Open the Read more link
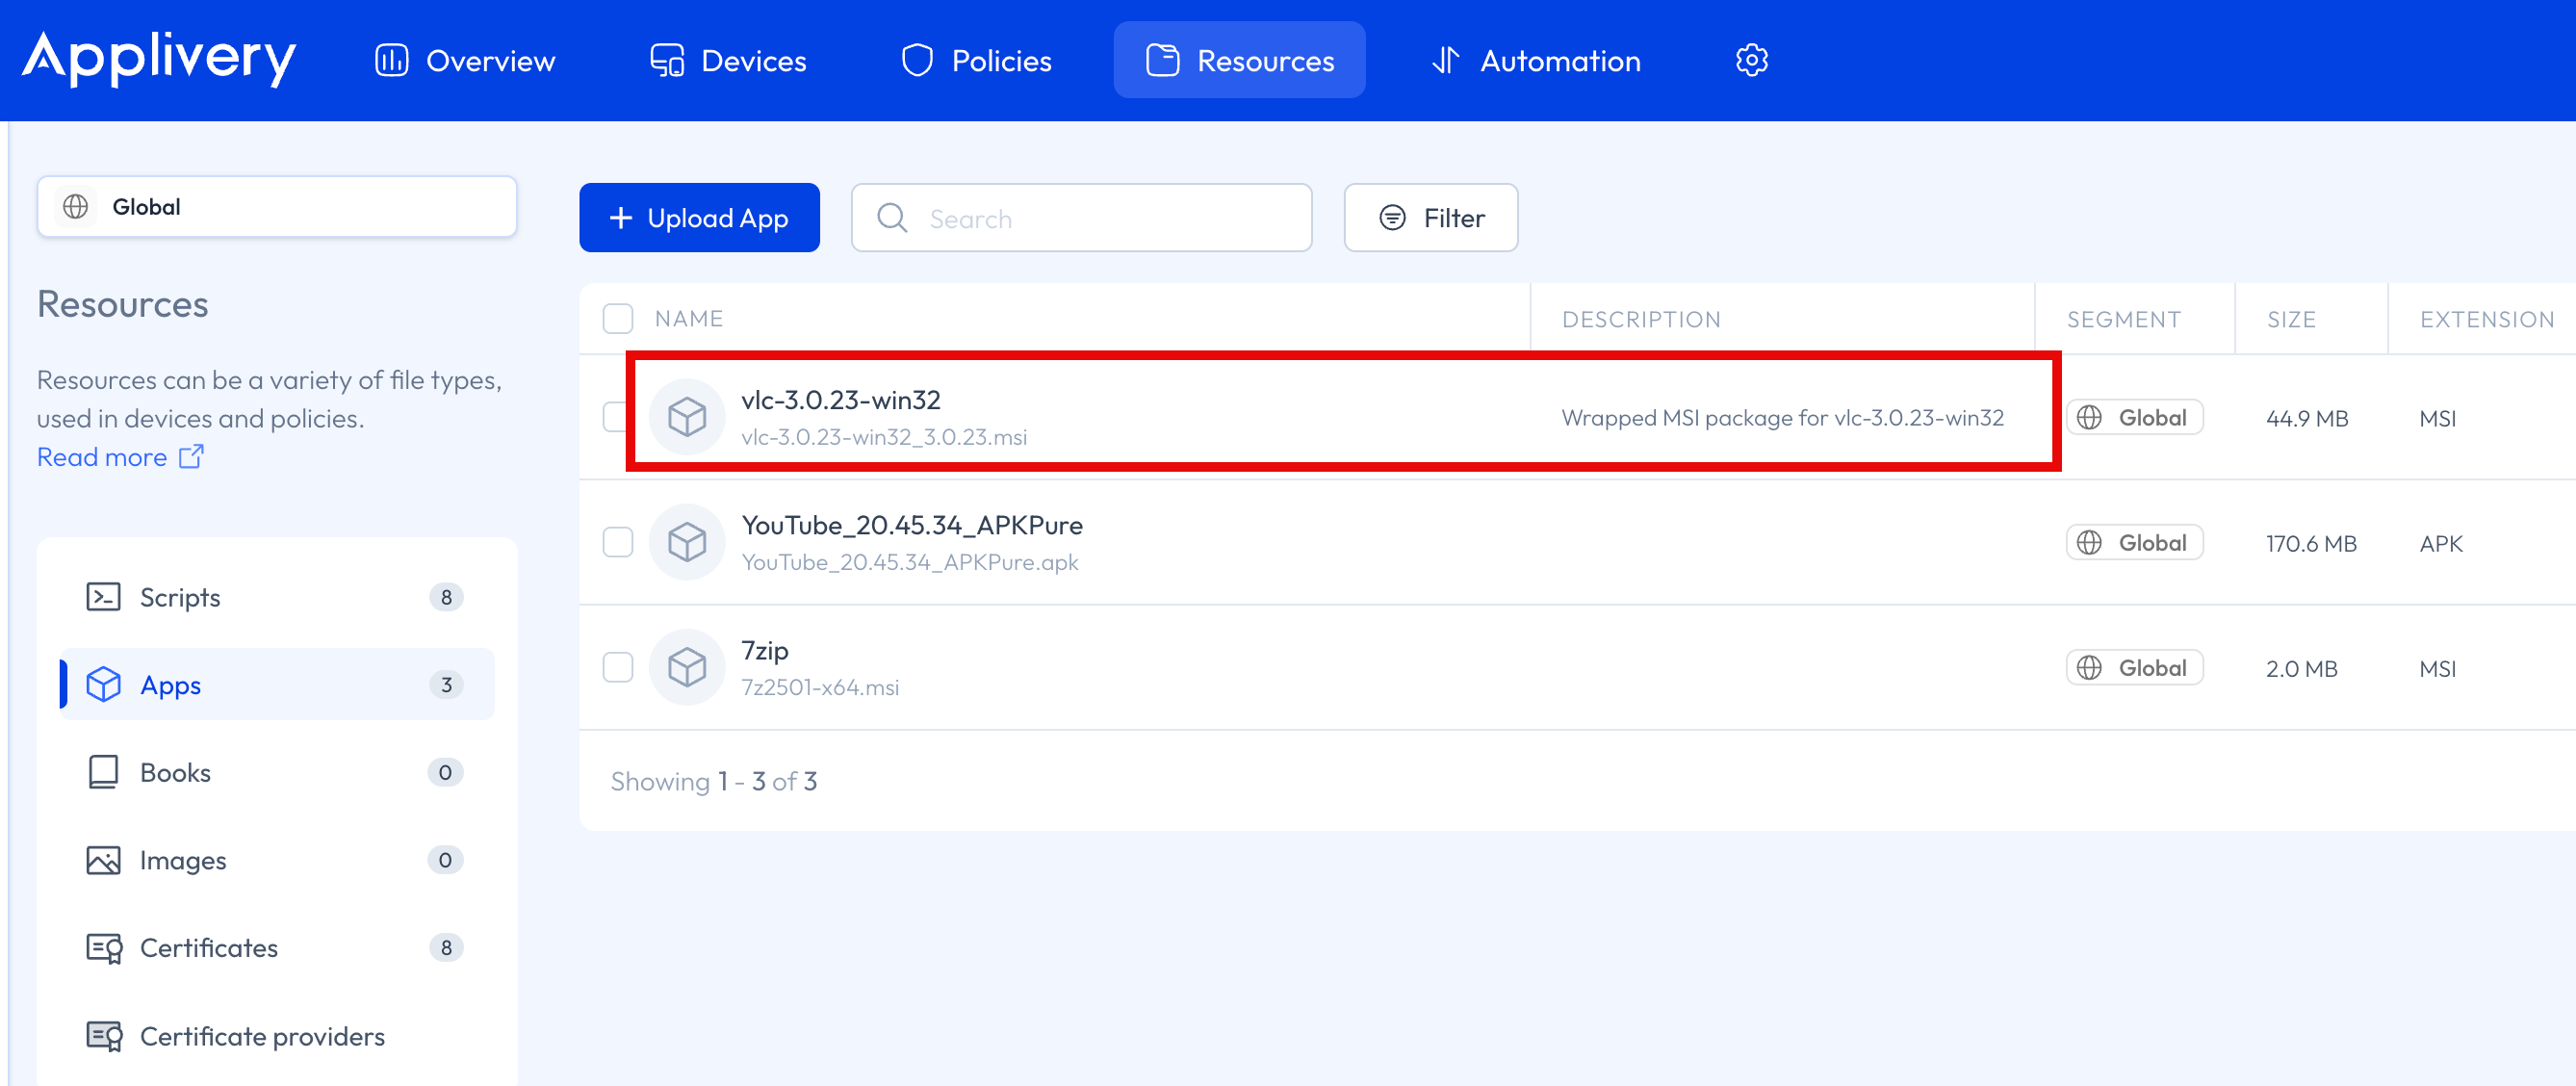 [x=102, y=457]
